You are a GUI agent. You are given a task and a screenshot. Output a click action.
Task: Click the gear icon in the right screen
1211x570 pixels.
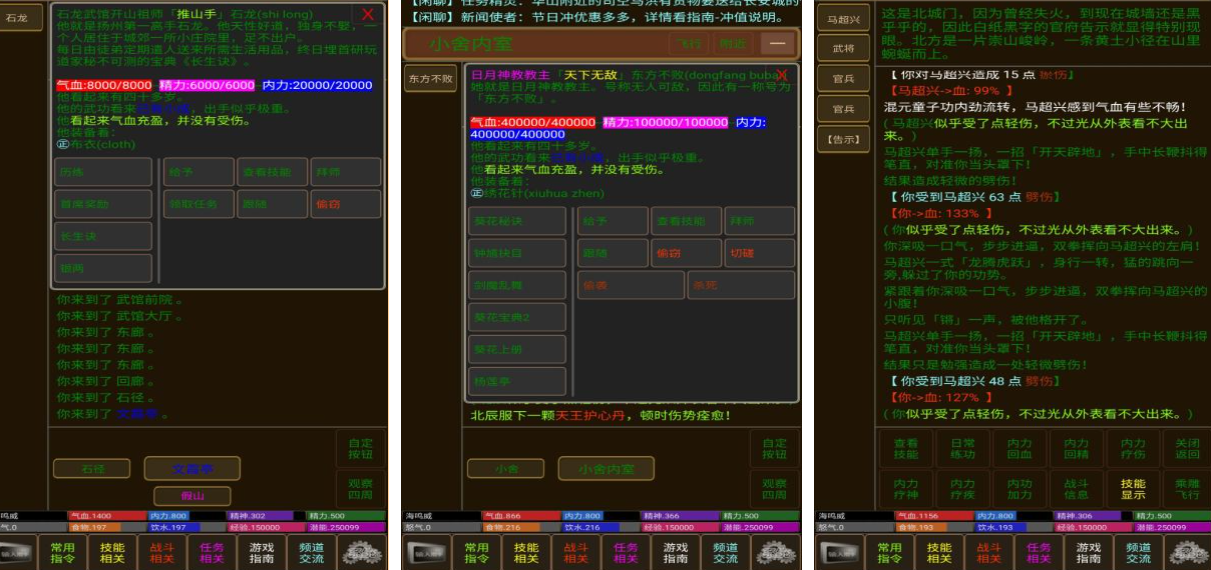pos(1185,552)
